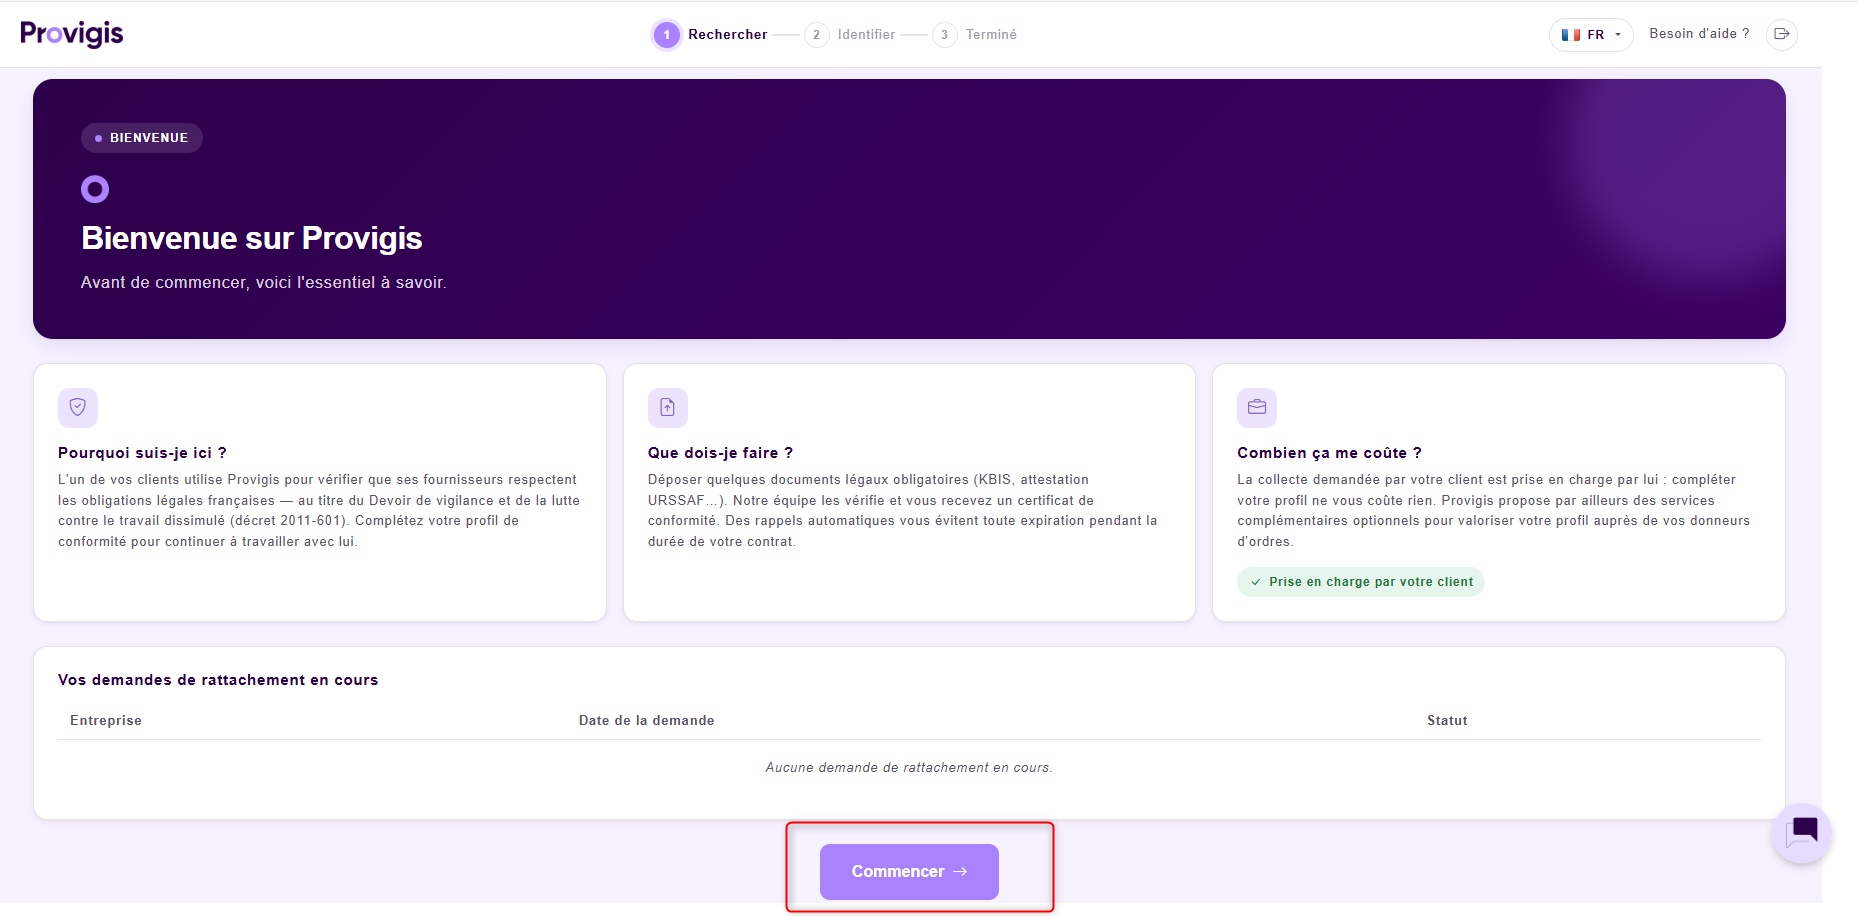Viewport: 1858px width, 916px height.
Task: Click the 'Prise en charge par votre client' badge
Action: pos(1361,582)
